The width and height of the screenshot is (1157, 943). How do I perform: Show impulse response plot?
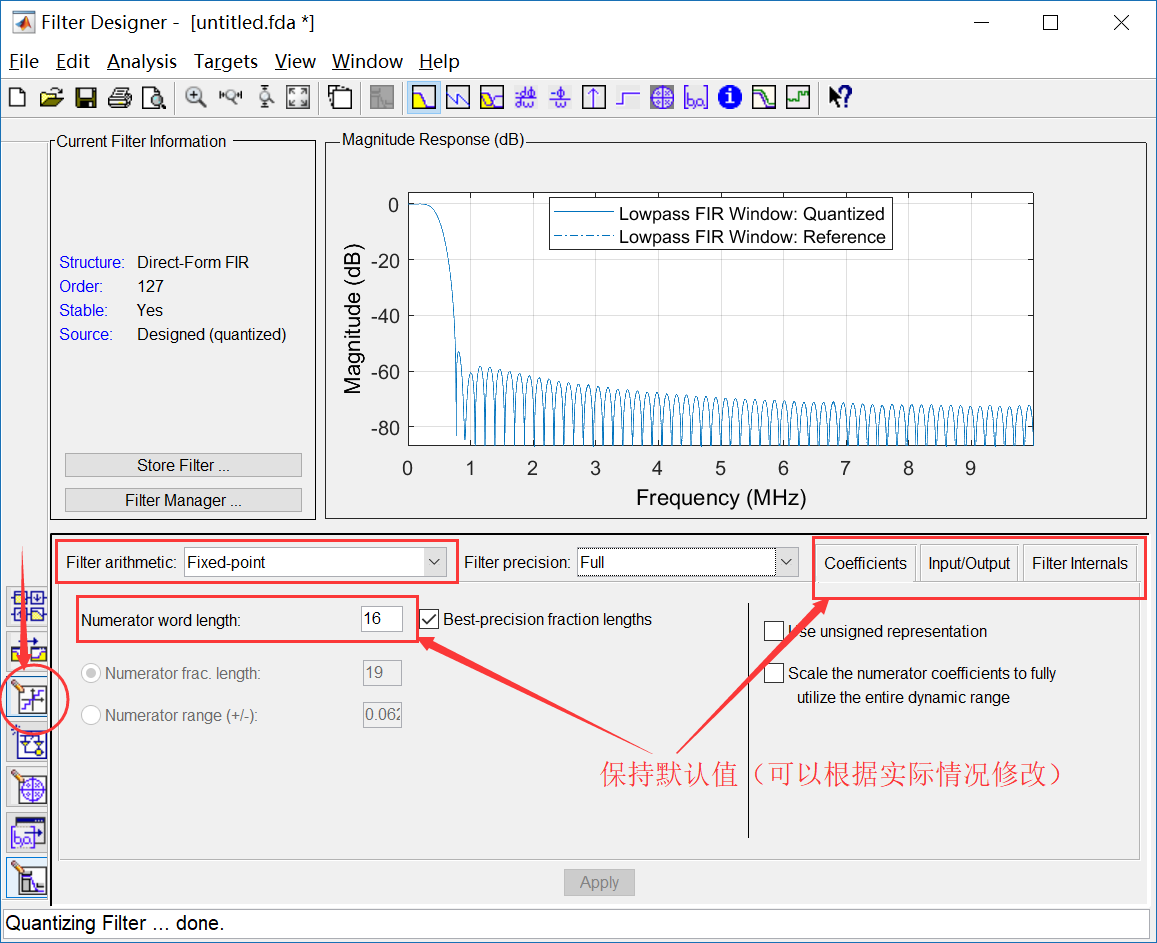pyautogui.click(x=594, y=97)
